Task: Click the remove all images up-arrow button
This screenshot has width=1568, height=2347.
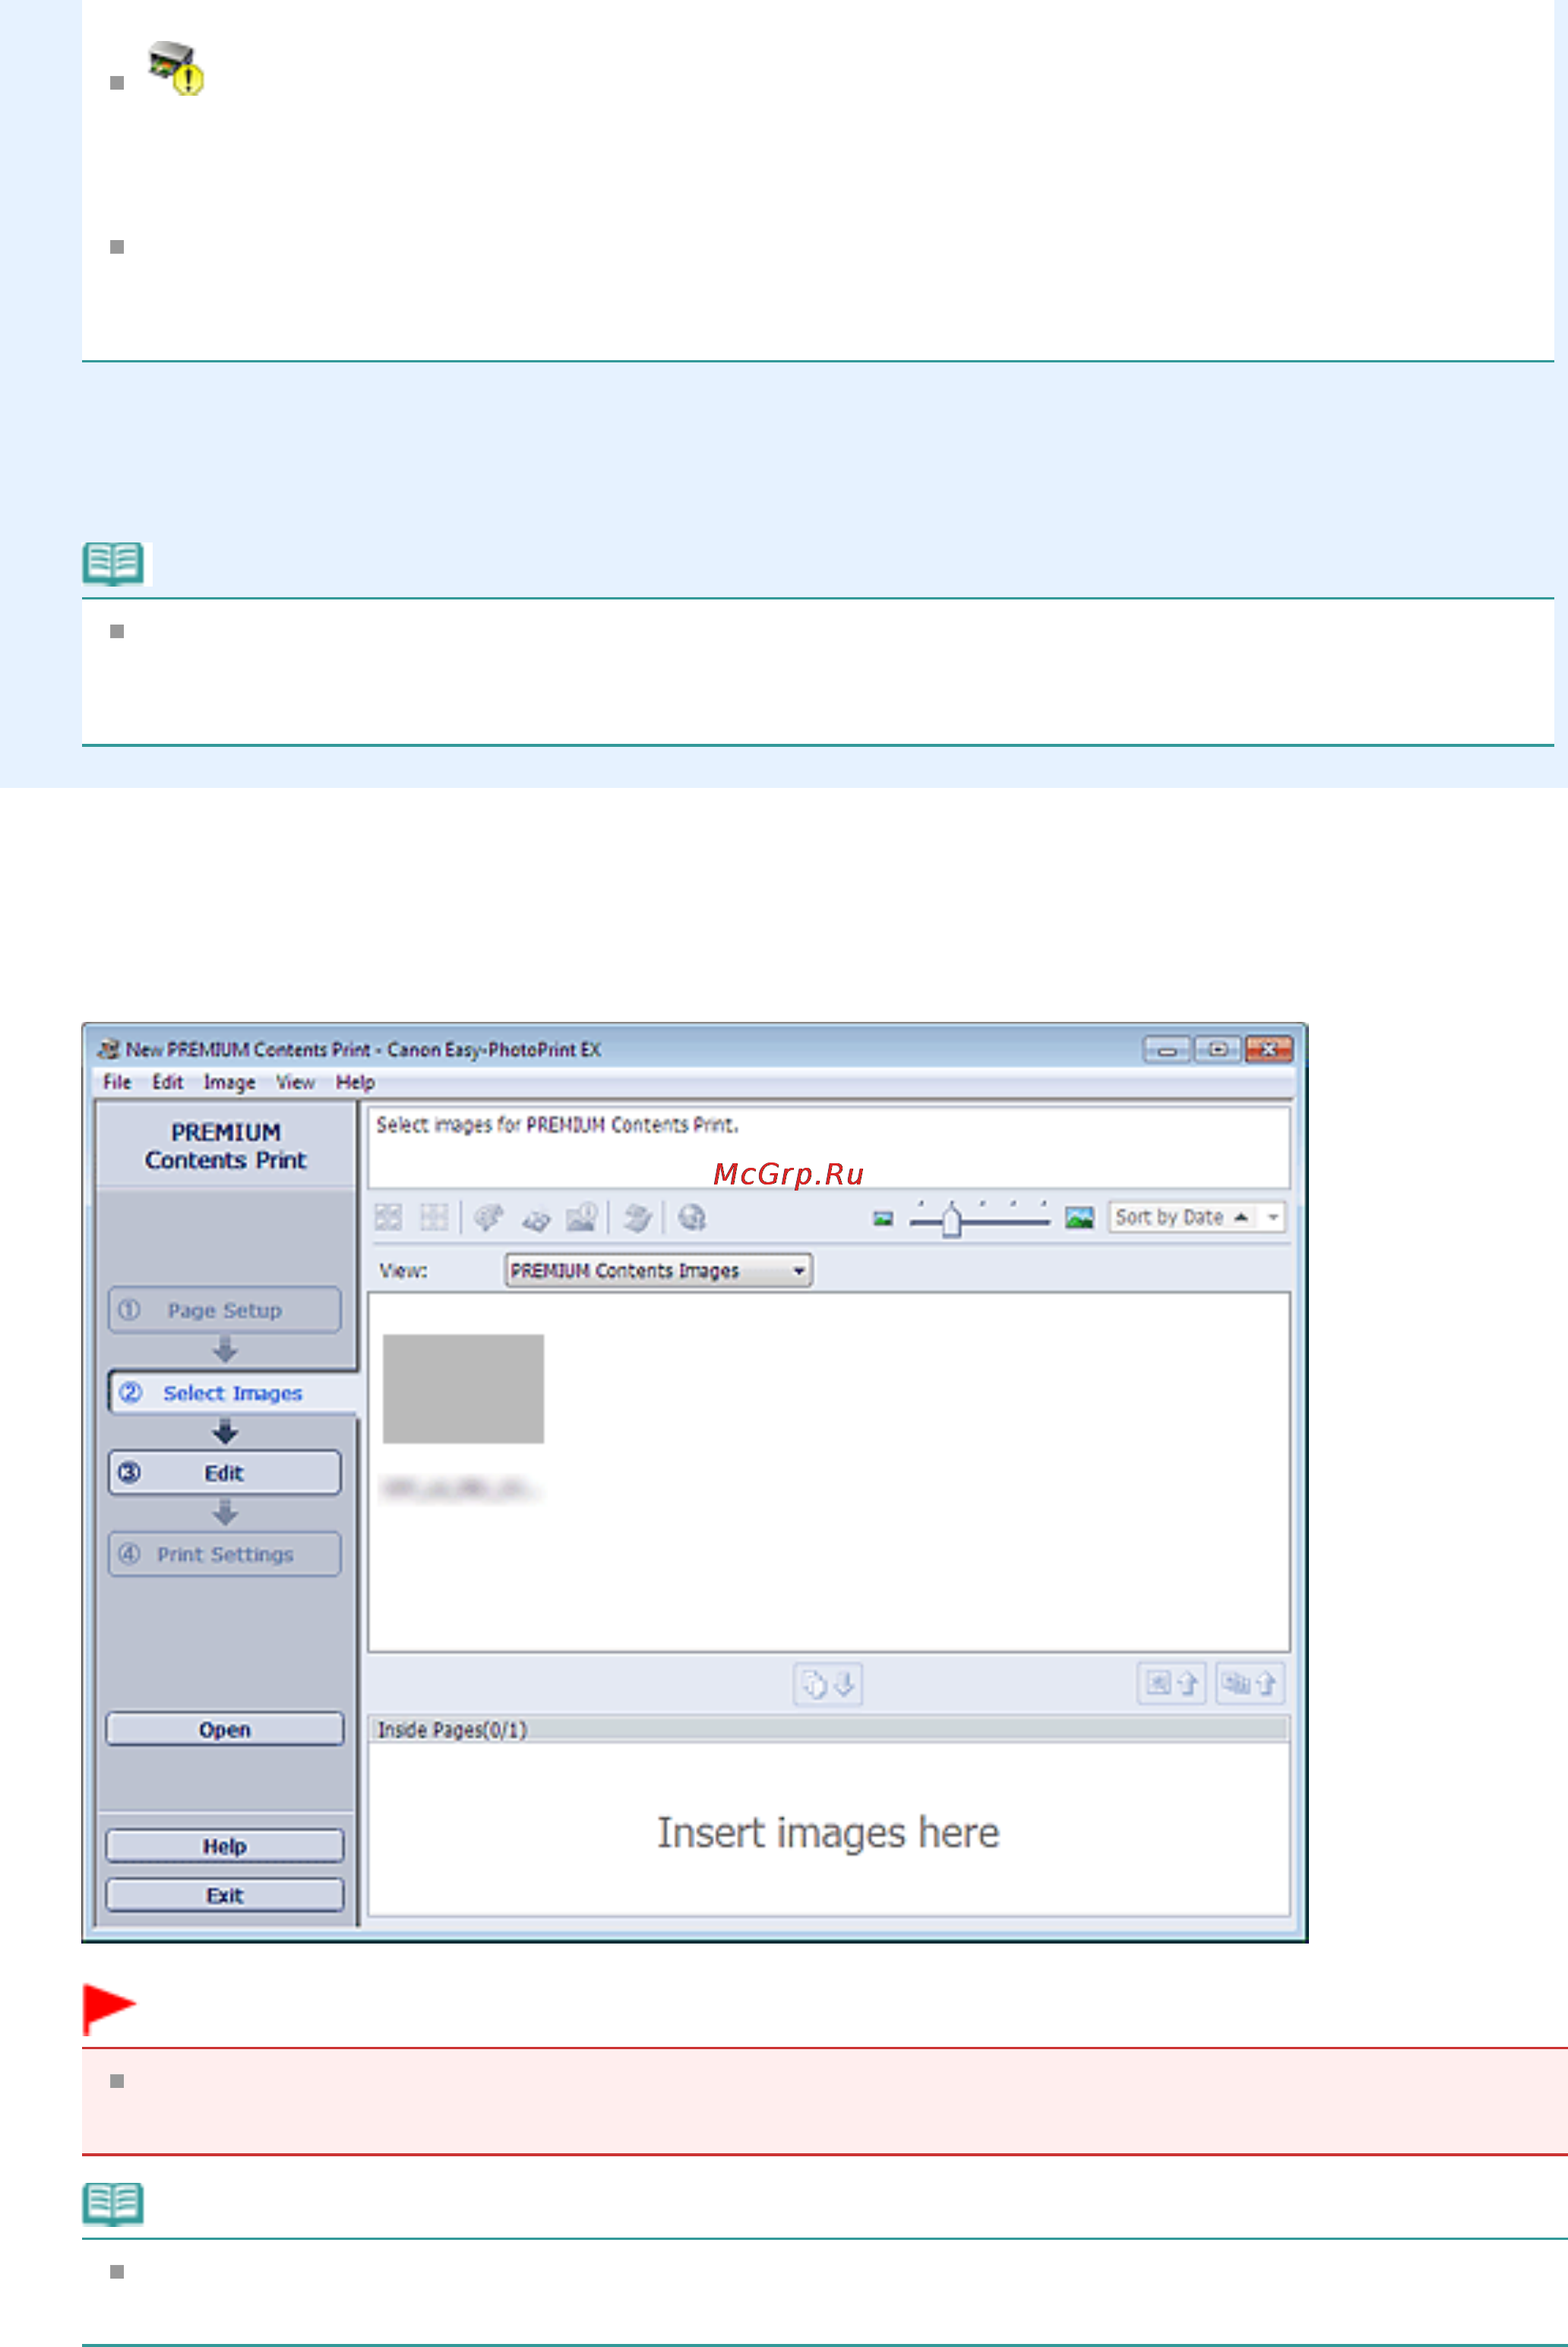Action: click(1250, 1683)
